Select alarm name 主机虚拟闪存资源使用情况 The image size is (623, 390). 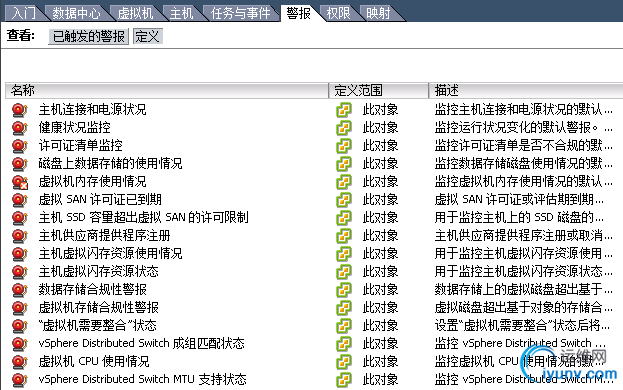pos(110,253)
